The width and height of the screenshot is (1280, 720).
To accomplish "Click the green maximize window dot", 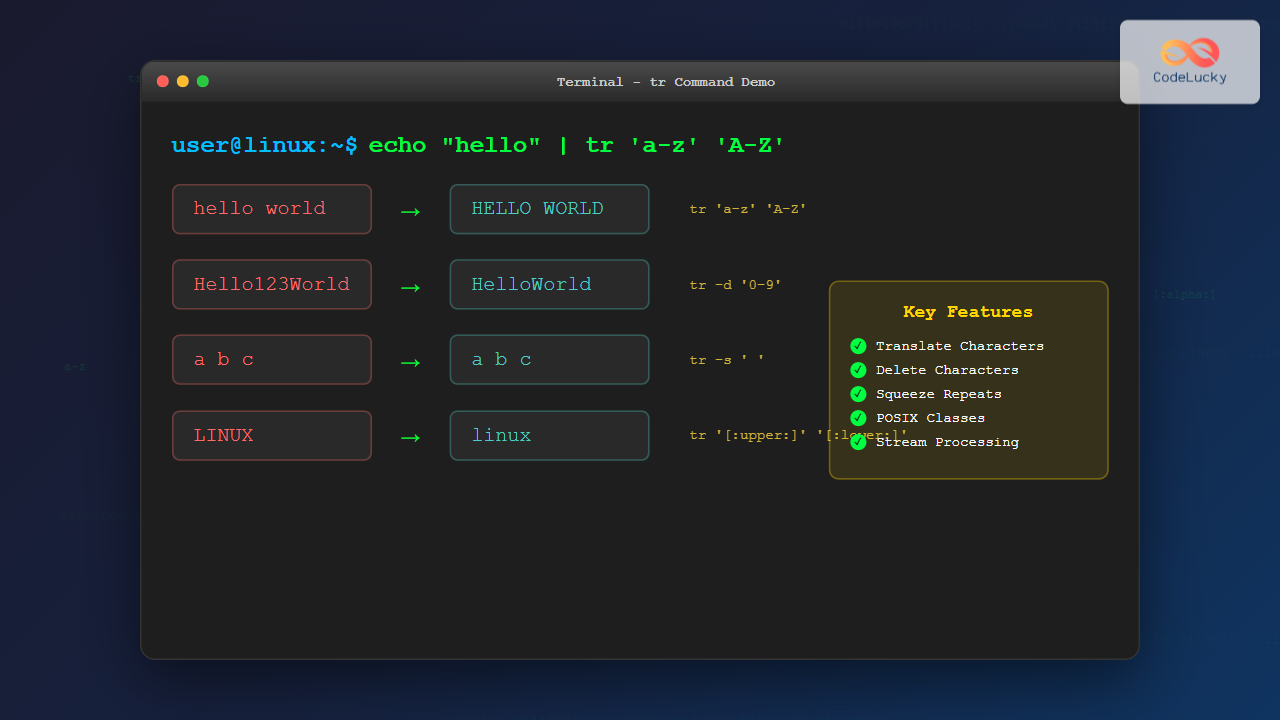I will pyautogui.click(x=203, y=81).
